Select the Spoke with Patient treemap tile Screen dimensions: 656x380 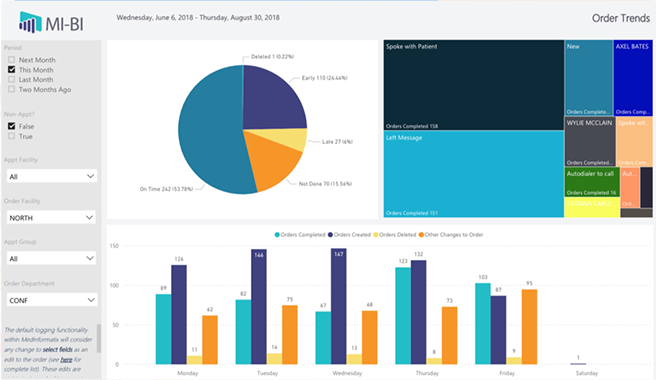pyautogui.click(x=474, y=85)
